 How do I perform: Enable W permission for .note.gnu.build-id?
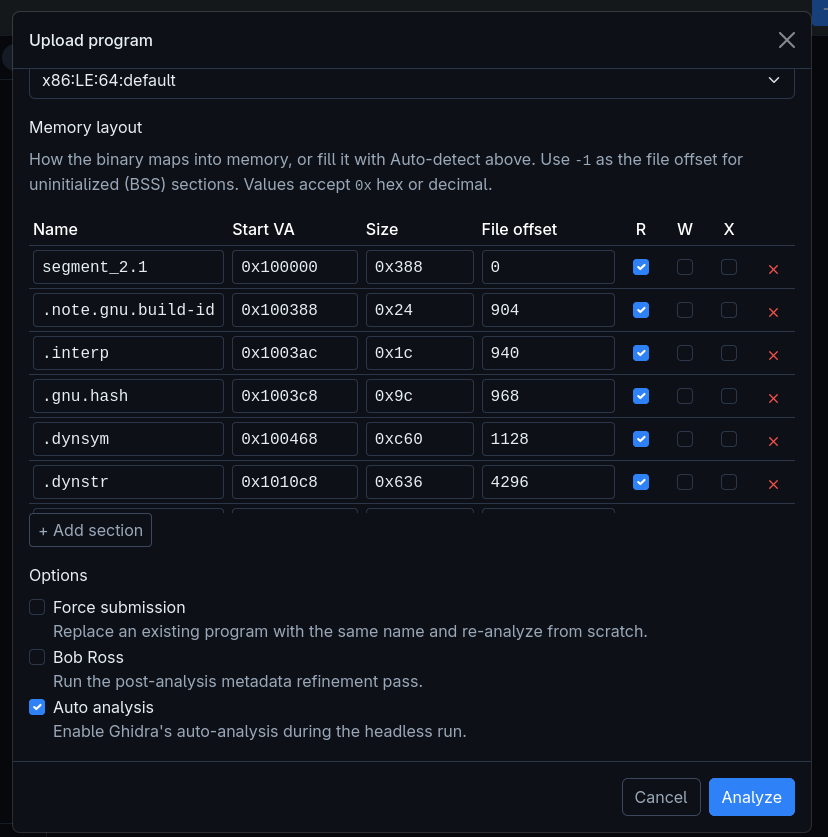pyautogui.click(x=685, y=310)
